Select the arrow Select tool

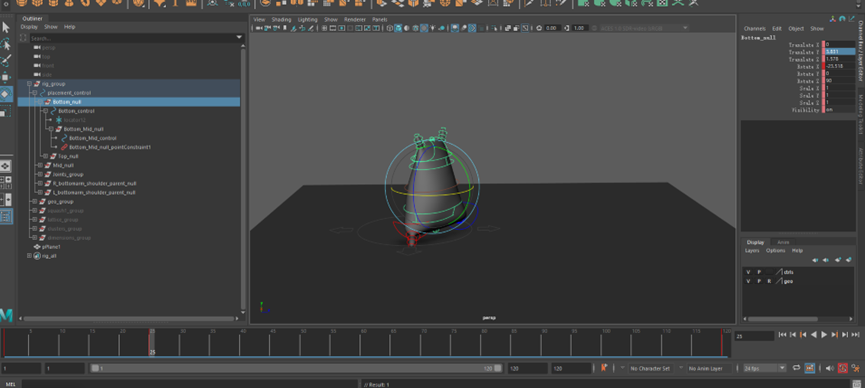click(x=6, y=27)
